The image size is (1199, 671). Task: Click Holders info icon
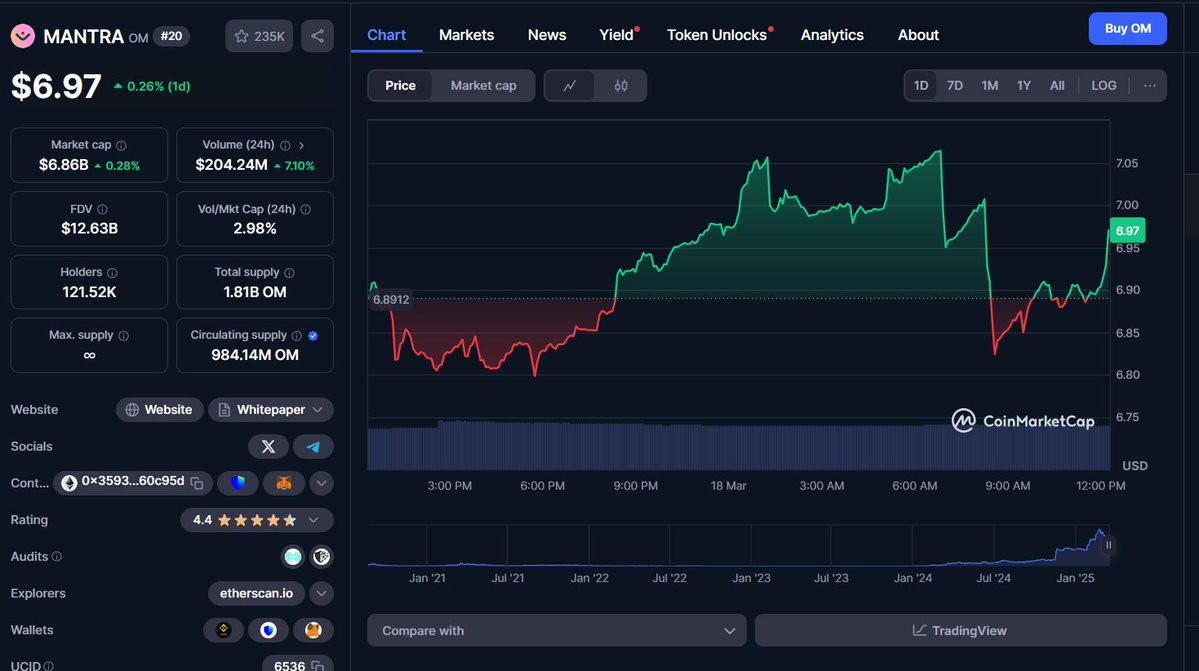coord(112,273)
